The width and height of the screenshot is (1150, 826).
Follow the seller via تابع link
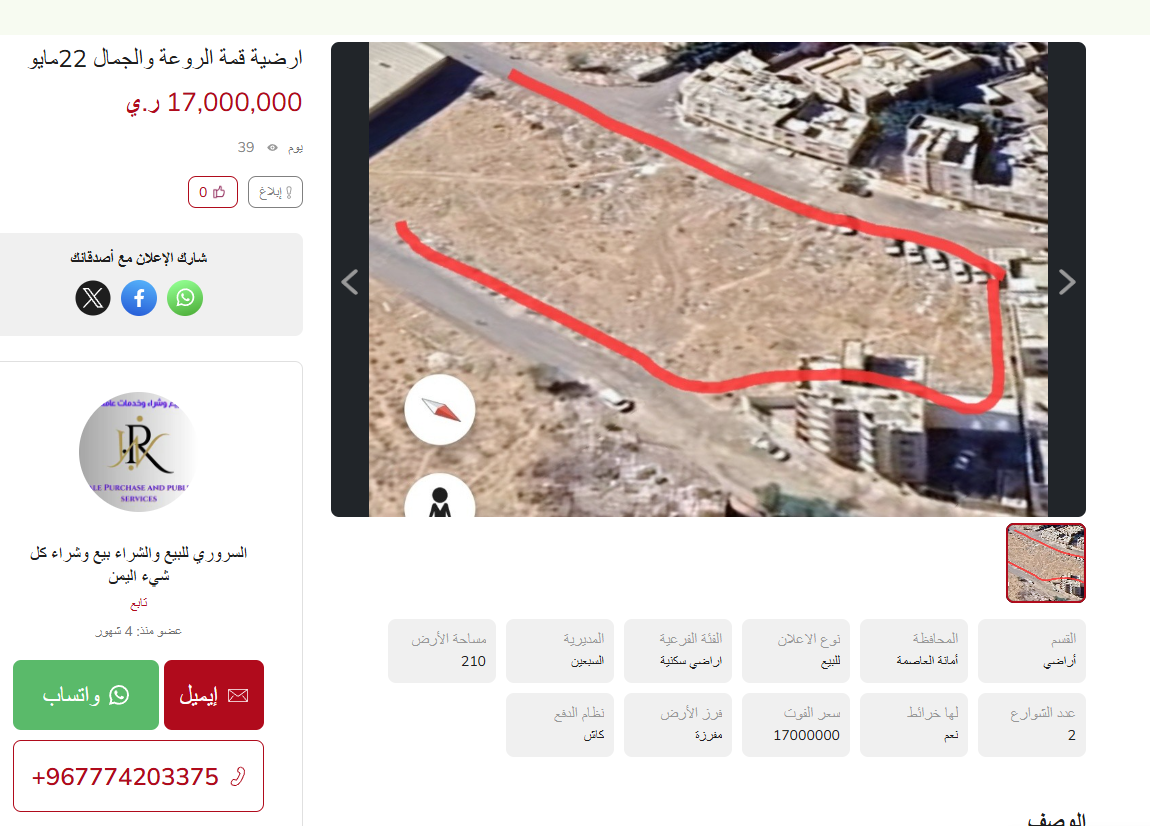click(139, 603)
